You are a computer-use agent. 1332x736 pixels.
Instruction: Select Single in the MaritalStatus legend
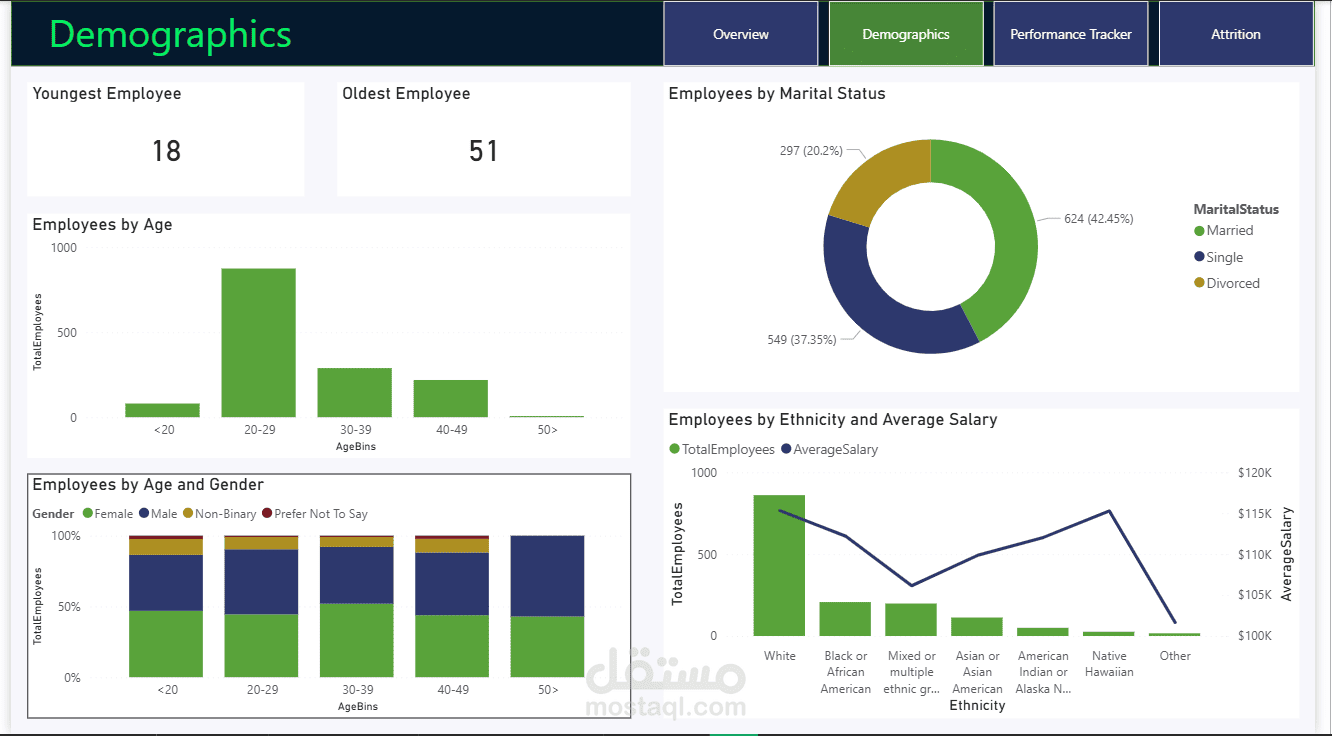[x=1218, y=257]
